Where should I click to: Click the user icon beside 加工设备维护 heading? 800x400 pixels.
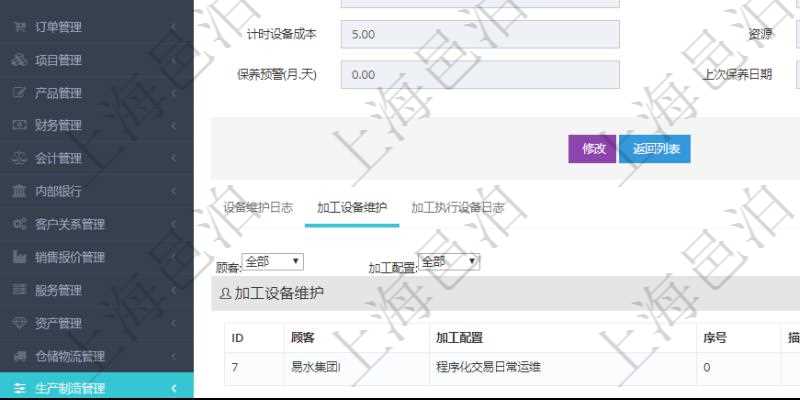(224, 294)
